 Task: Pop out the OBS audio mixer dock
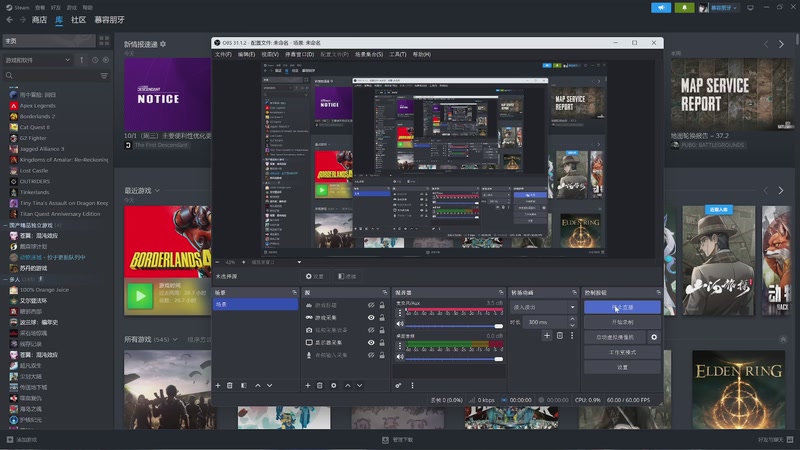(501, 292)
